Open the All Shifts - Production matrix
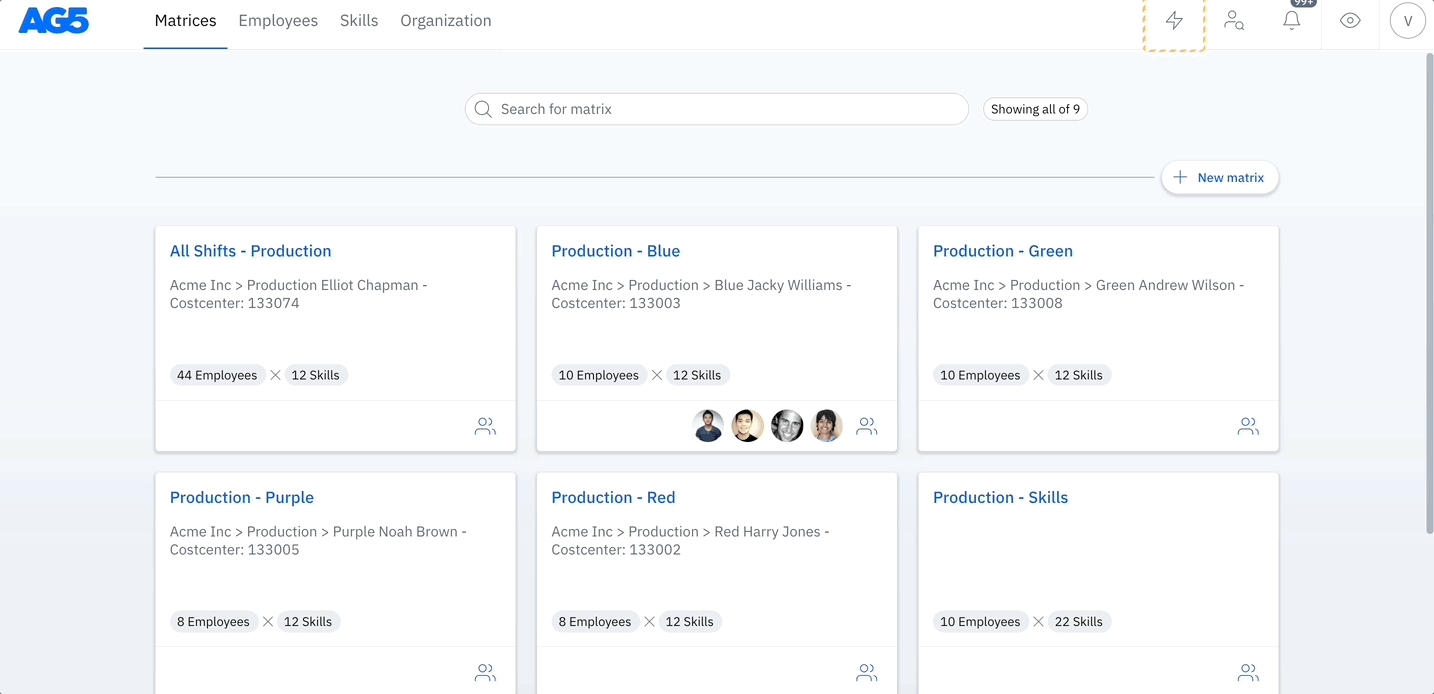This screenshot has width=1434, height=694. (x=250, y=251)
